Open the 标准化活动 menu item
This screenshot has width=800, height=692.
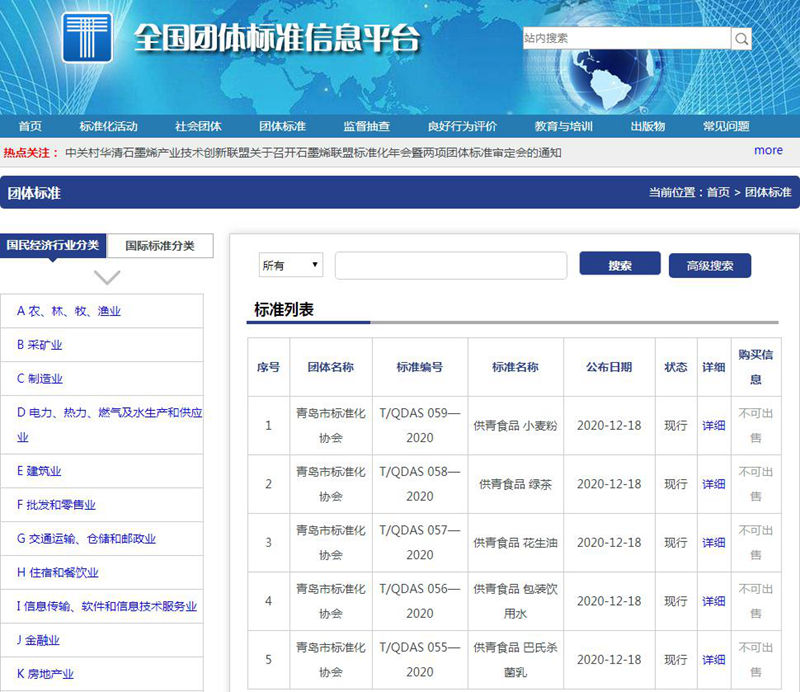coord(109,126)
